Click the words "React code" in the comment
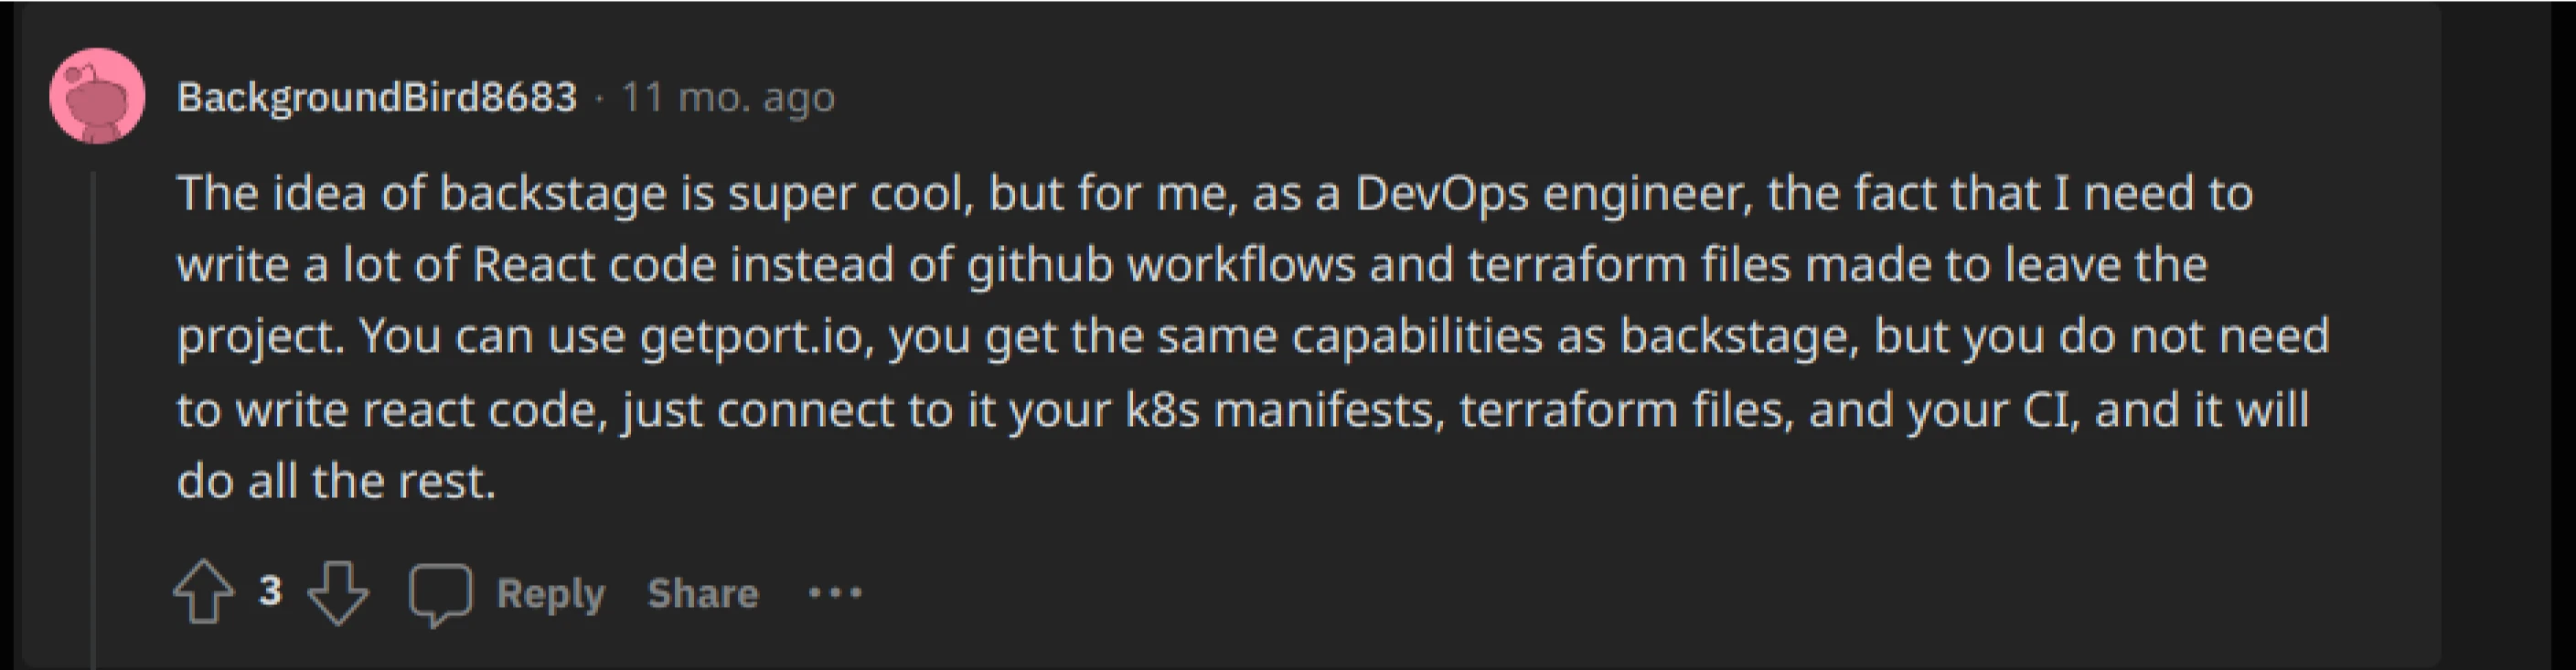2576x670 pixels. click(594, 266)
